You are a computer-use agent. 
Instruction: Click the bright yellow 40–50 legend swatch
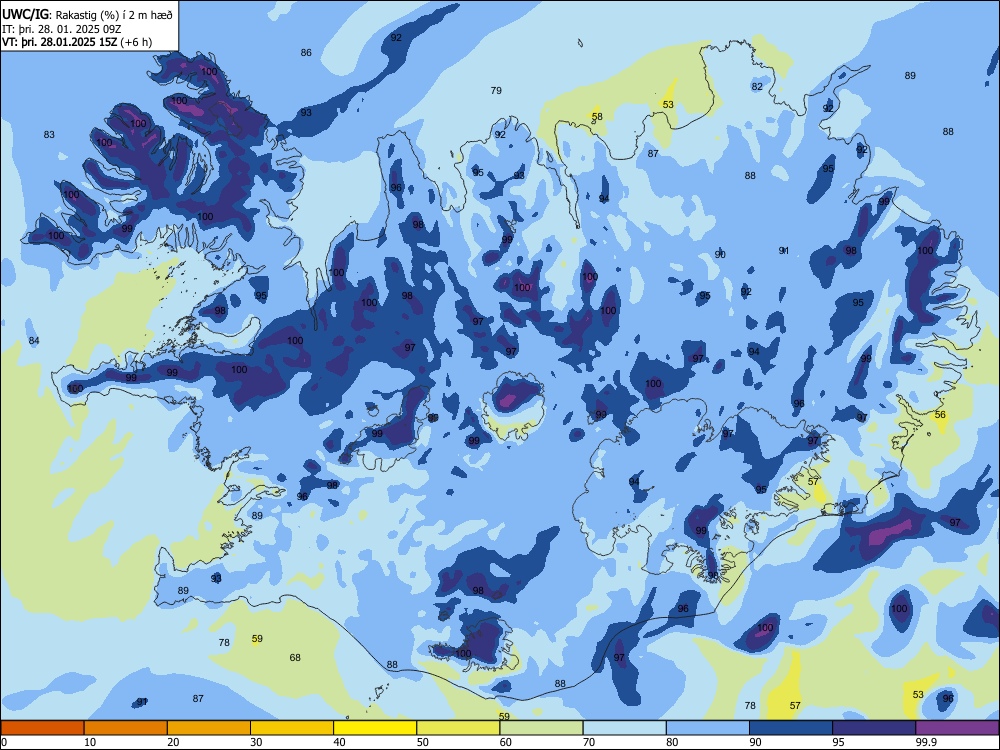click(x=375, y=728)
